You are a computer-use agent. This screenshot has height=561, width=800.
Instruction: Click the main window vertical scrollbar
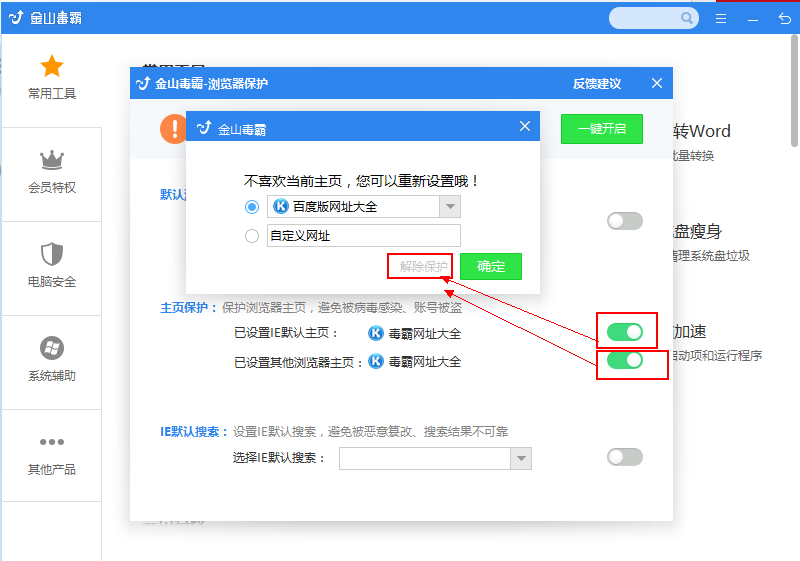pyautogui.click(x=794, y=91)
